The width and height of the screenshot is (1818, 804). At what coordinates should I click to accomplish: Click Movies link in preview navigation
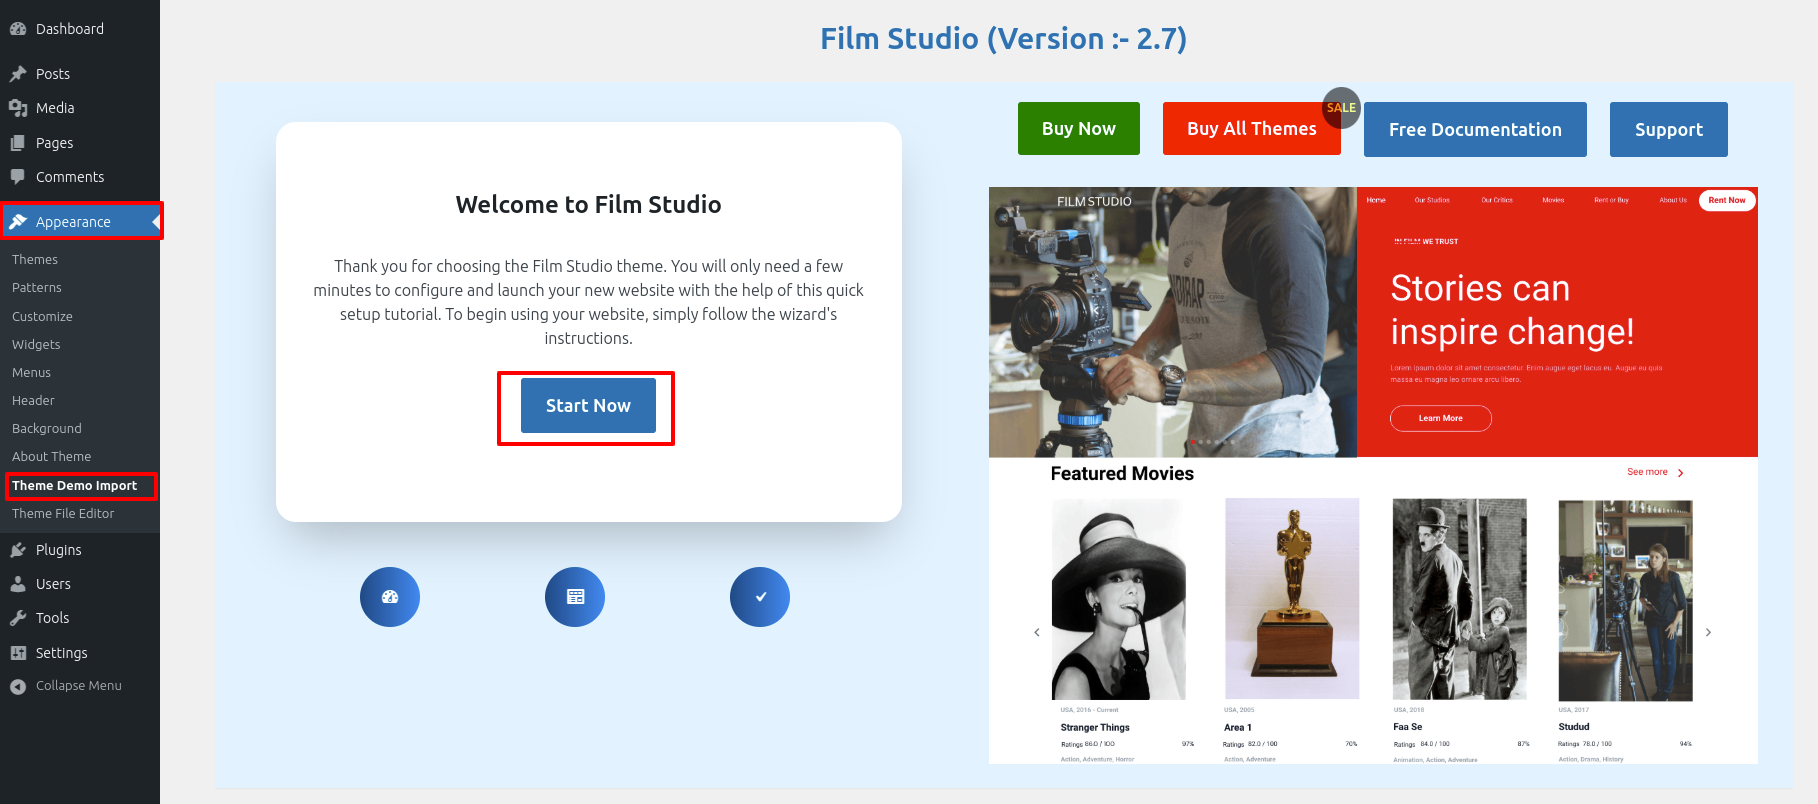pyautogui.click(x=1553, y=200)
